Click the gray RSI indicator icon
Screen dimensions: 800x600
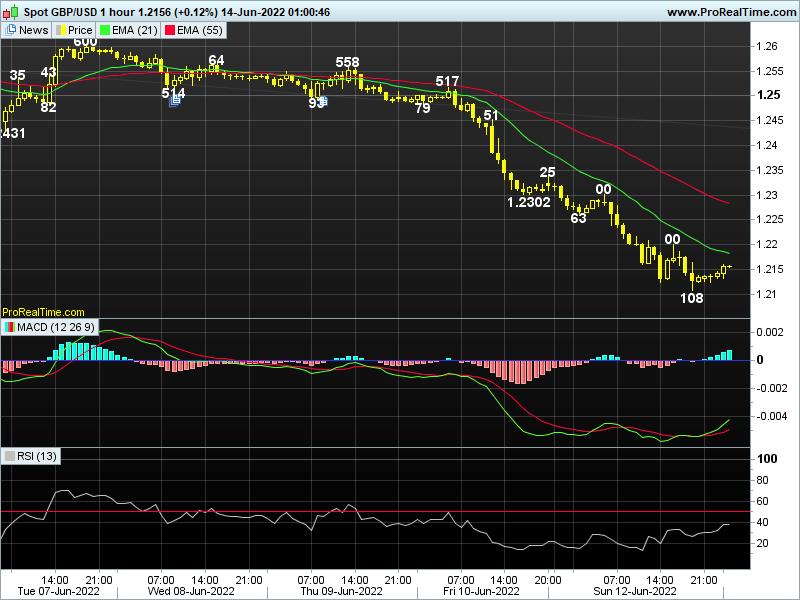click(10, 456)
